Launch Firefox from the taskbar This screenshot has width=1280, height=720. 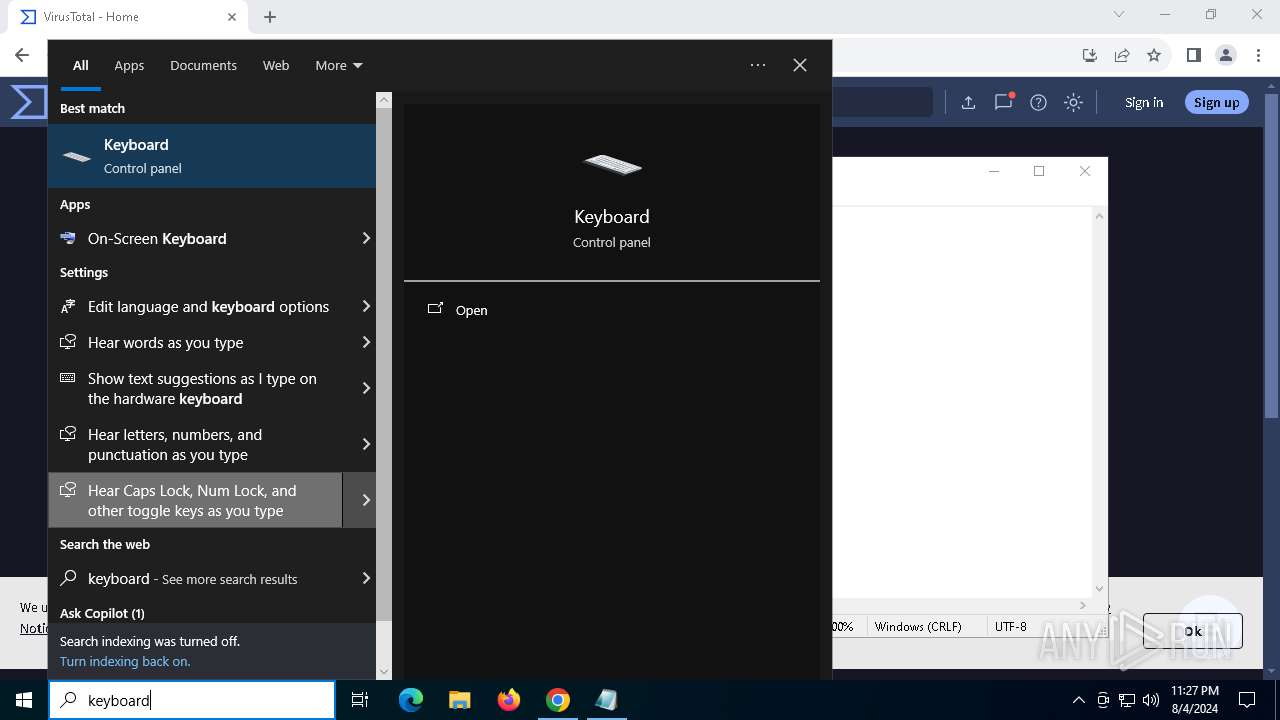(509, 700)
